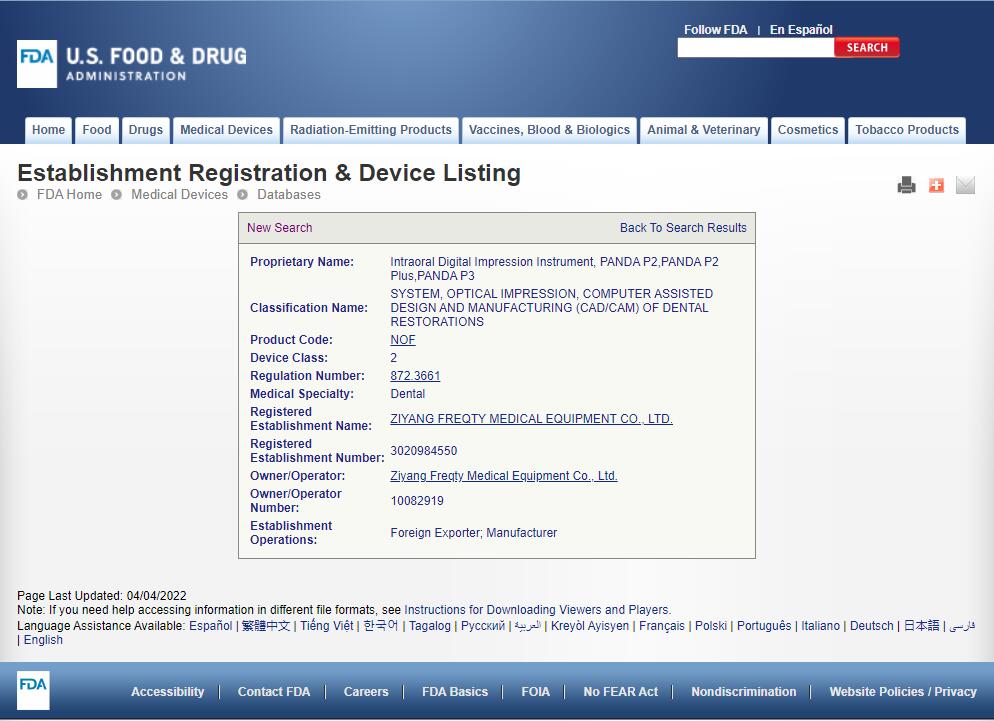This screenshot has height=721, width=994.
Task: Open FDA Basics footer link
Action: (x=455, y=692)
